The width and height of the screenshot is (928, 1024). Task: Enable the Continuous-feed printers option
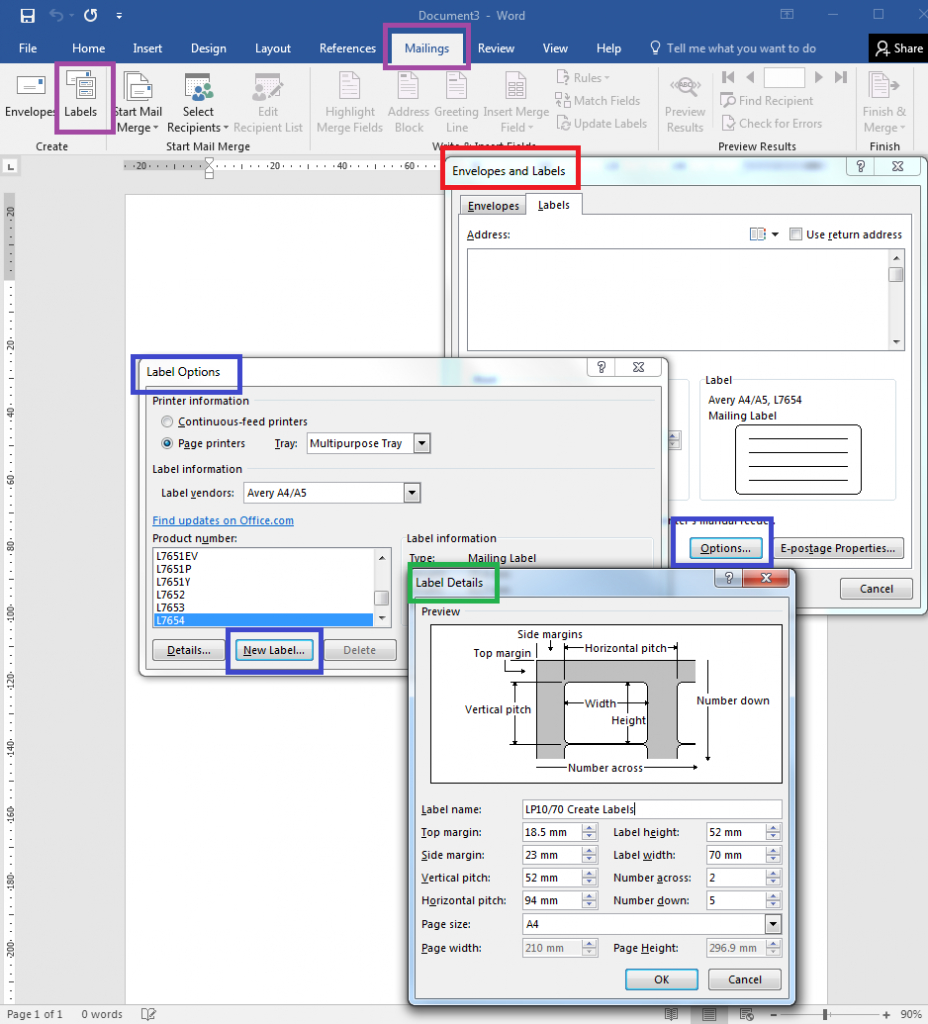pos(168,421)
